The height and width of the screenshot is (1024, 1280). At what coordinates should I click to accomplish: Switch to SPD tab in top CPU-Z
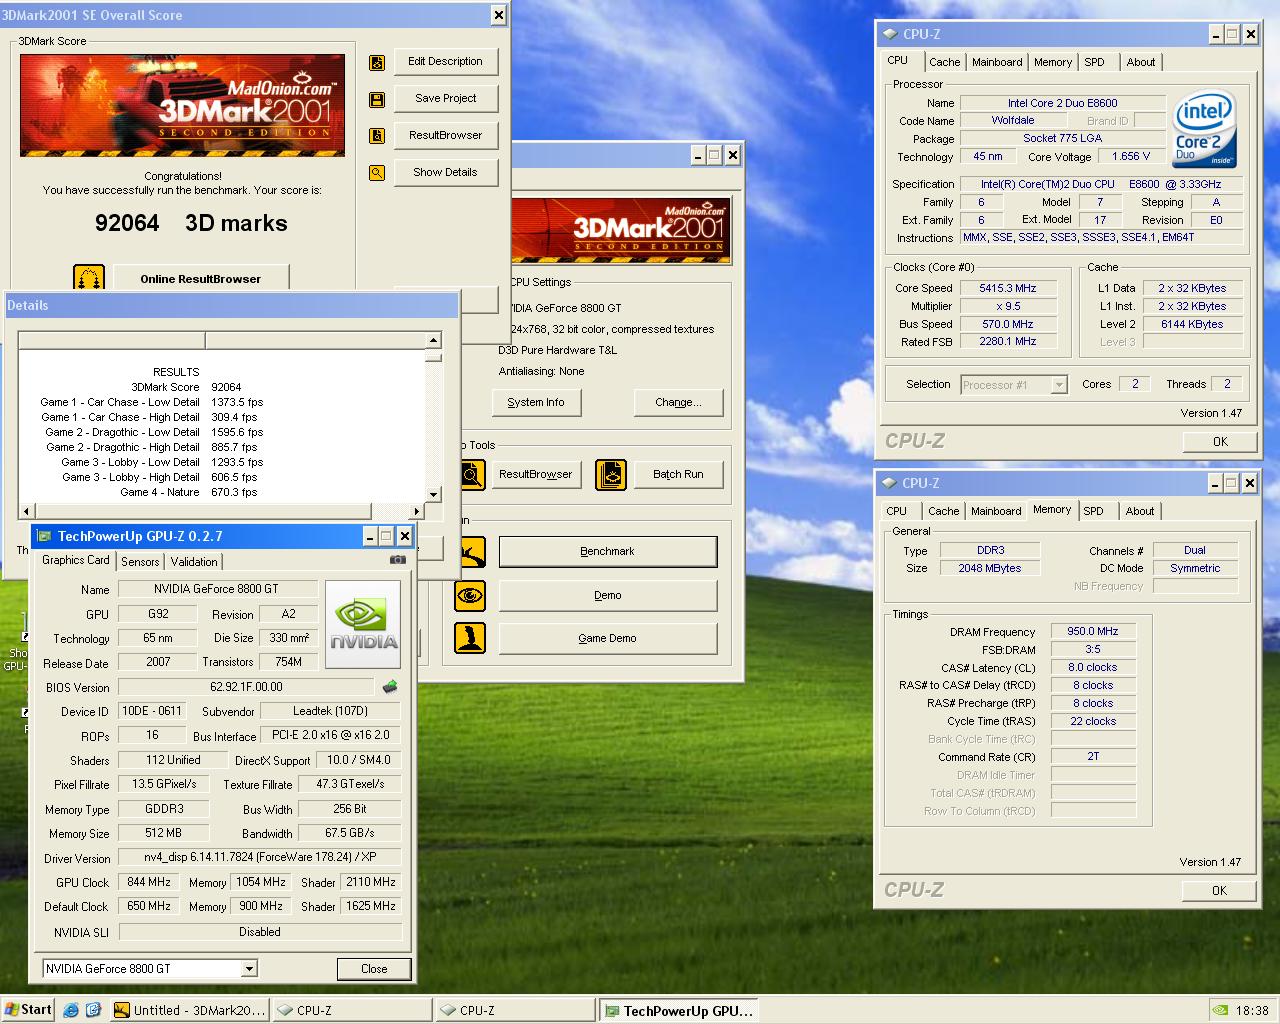(x=1095, y=62)
